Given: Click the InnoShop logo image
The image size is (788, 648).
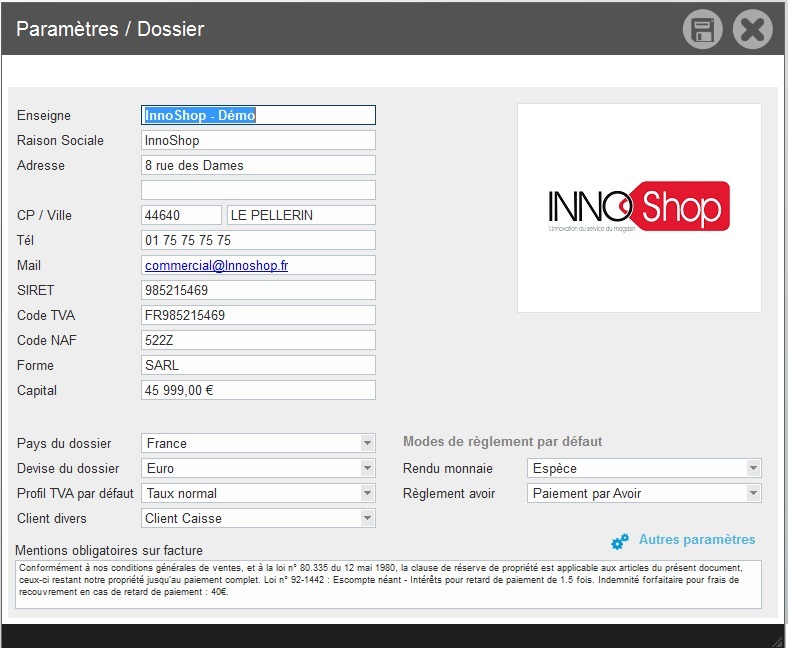Looking at the screenshot, I should (x=639, y=208).
